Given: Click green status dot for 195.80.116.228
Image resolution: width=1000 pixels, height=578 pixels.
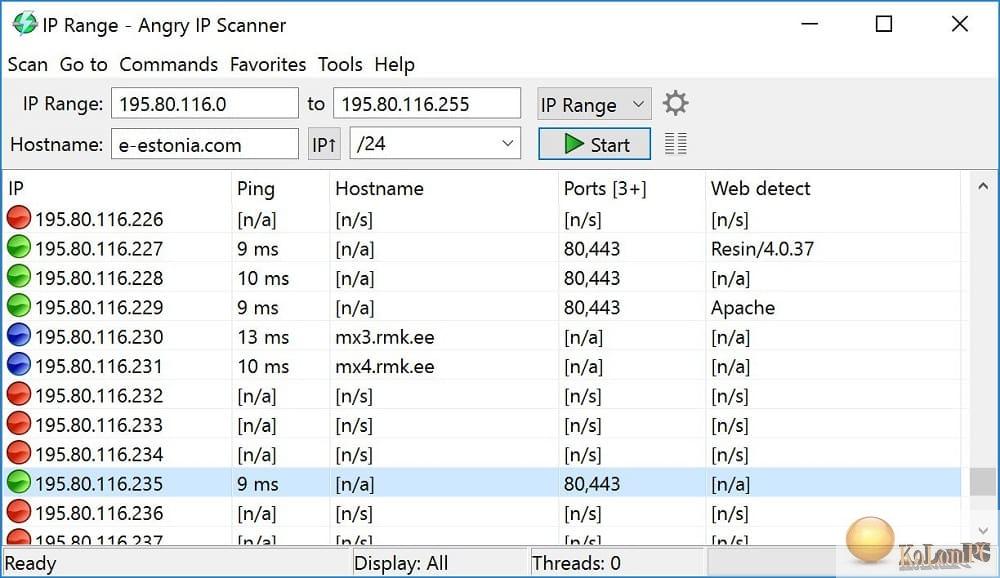Looking at the screenshot, I should (18, 276).
